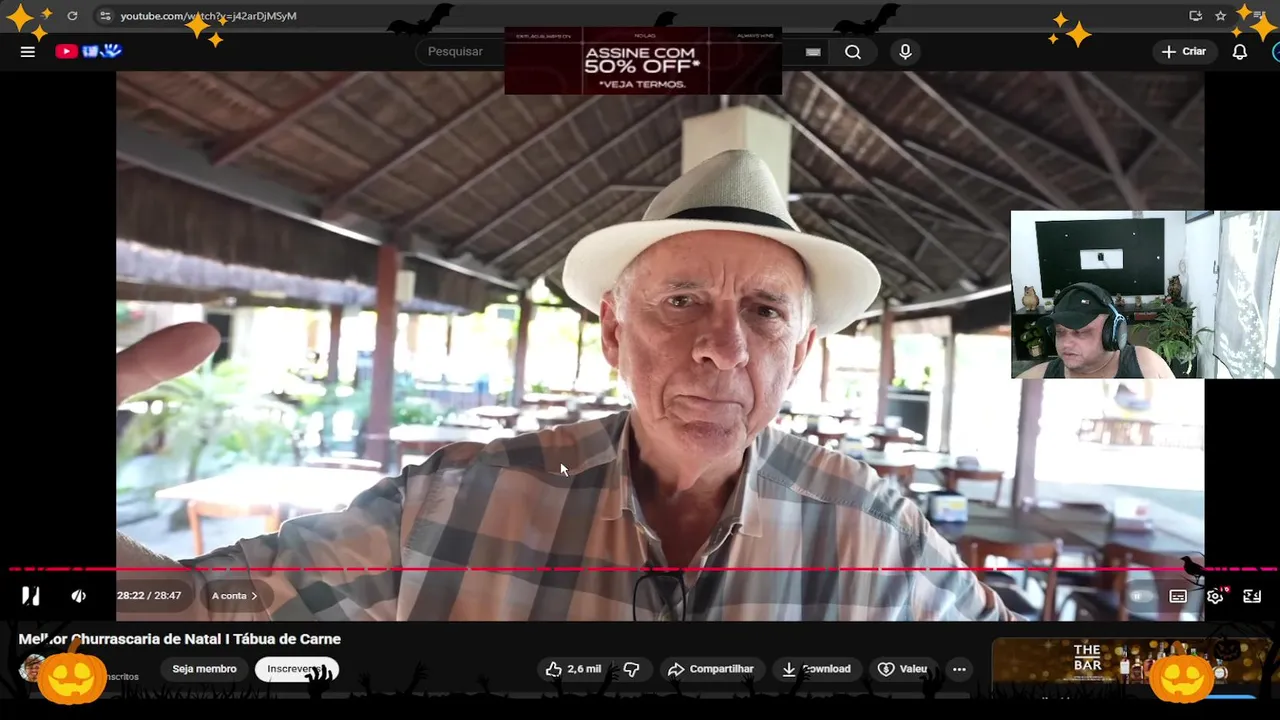Like the video (2,6 mil)

pyautogui.click(x=574, y=669)
